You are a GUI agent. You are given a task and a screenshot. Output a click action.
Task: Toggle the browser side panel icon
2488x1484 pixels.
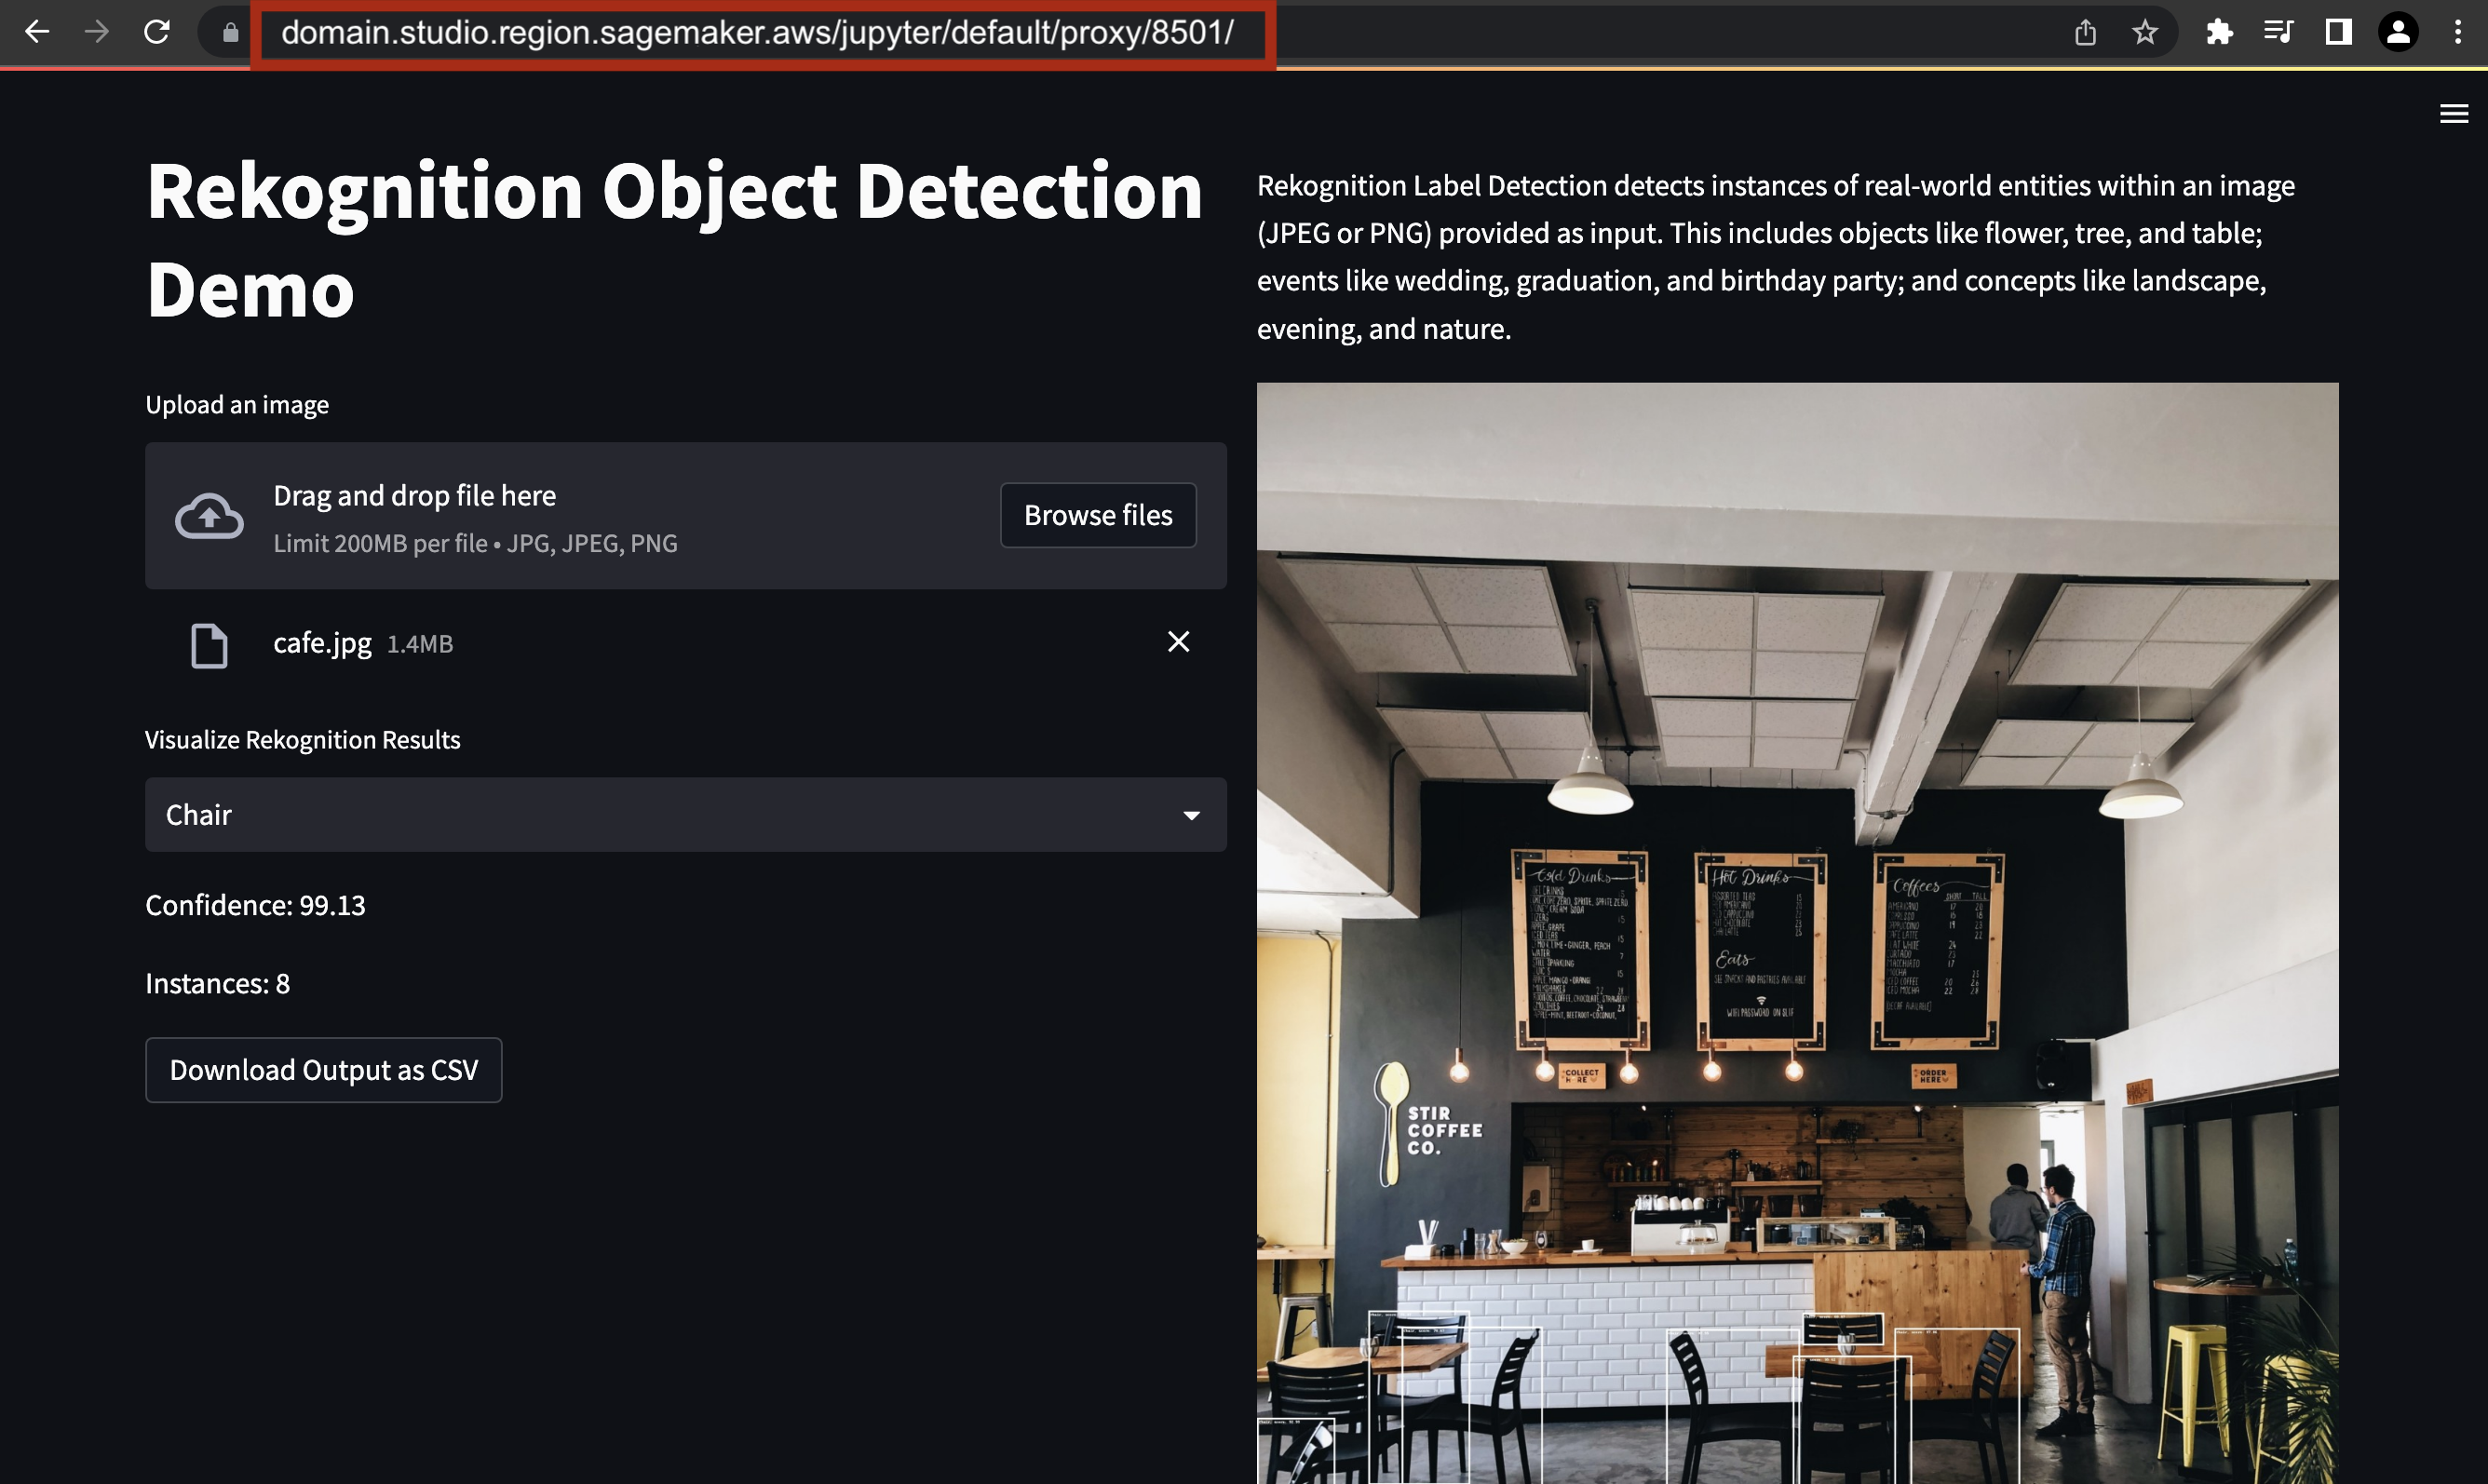2338,33
